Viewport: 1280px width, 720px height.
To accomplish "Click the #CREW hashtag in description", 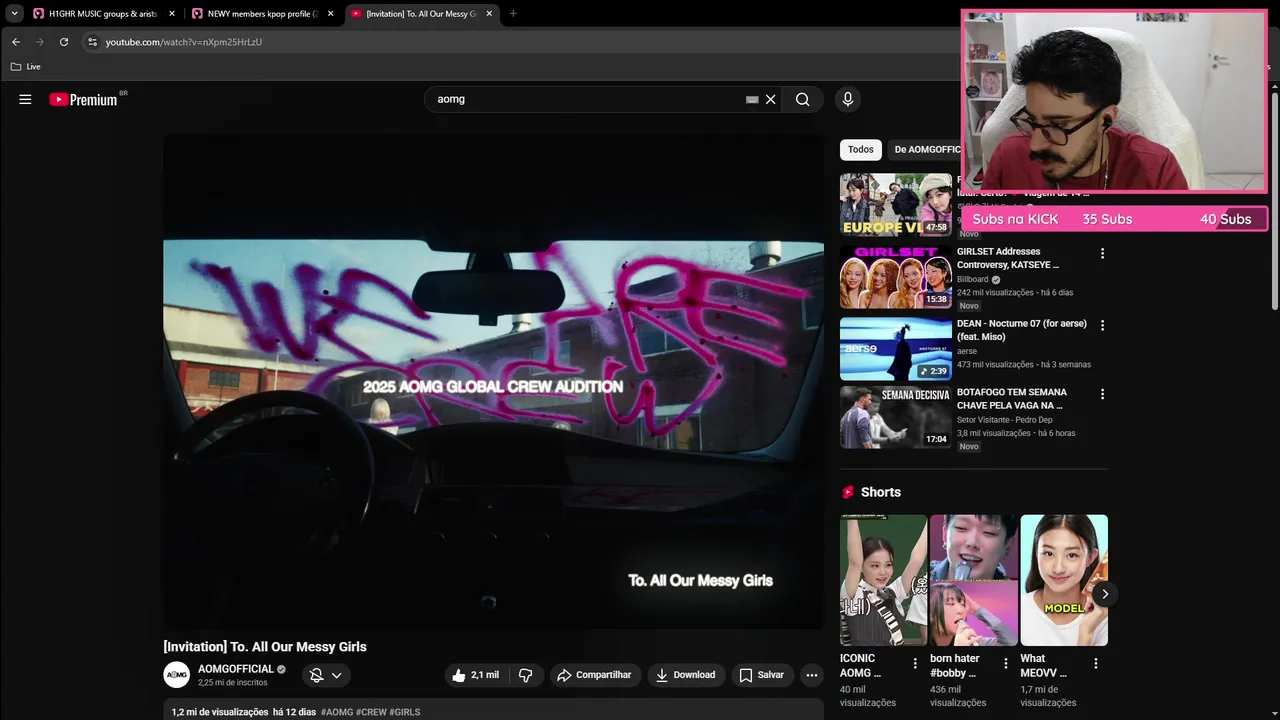I will click(371, 712).
